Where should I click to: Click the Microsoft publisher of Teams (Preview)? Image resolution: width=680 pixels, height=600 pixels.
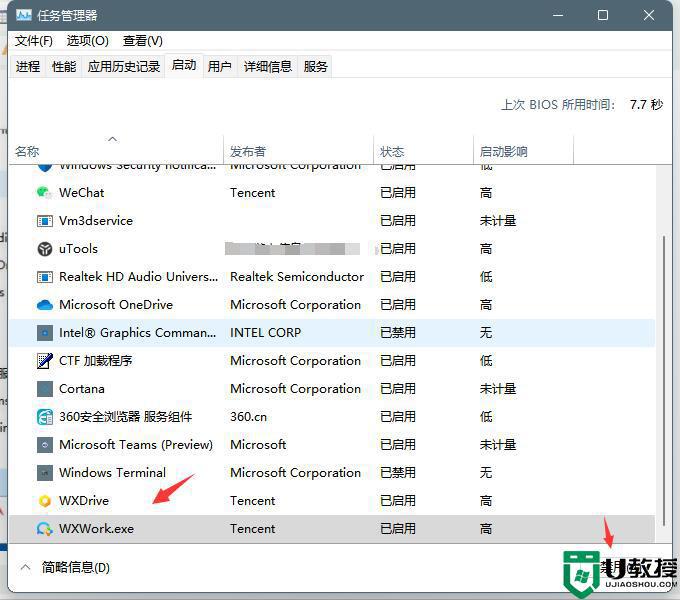pos(258,445)
